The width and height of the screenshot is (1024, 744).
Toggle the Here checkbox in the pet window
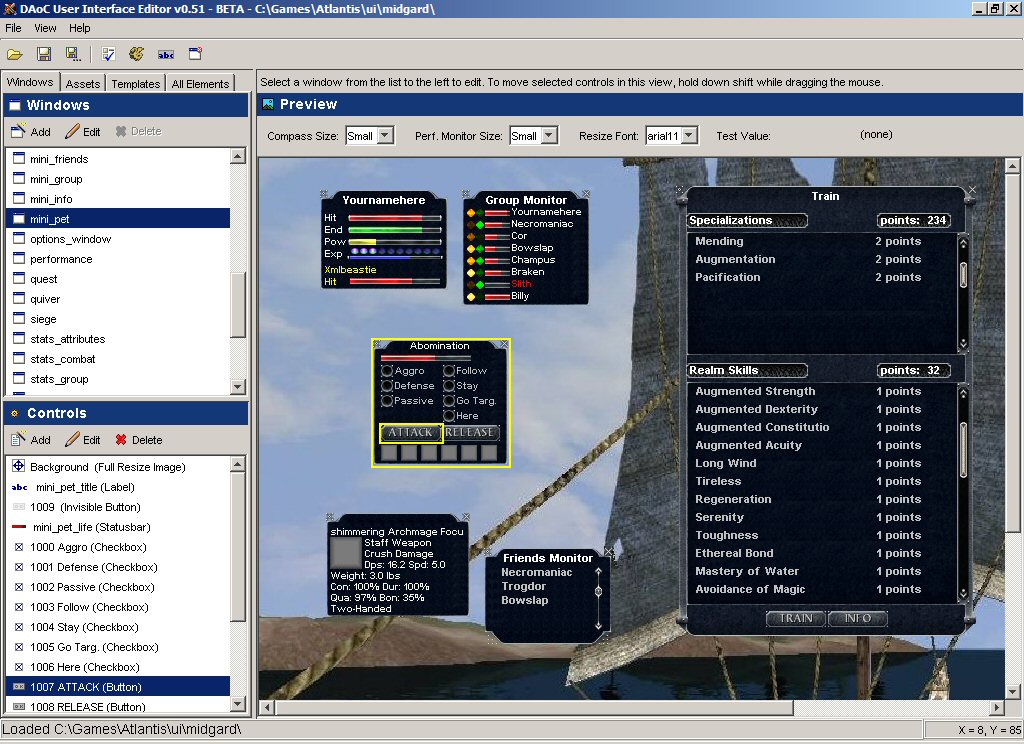[449, 416]
